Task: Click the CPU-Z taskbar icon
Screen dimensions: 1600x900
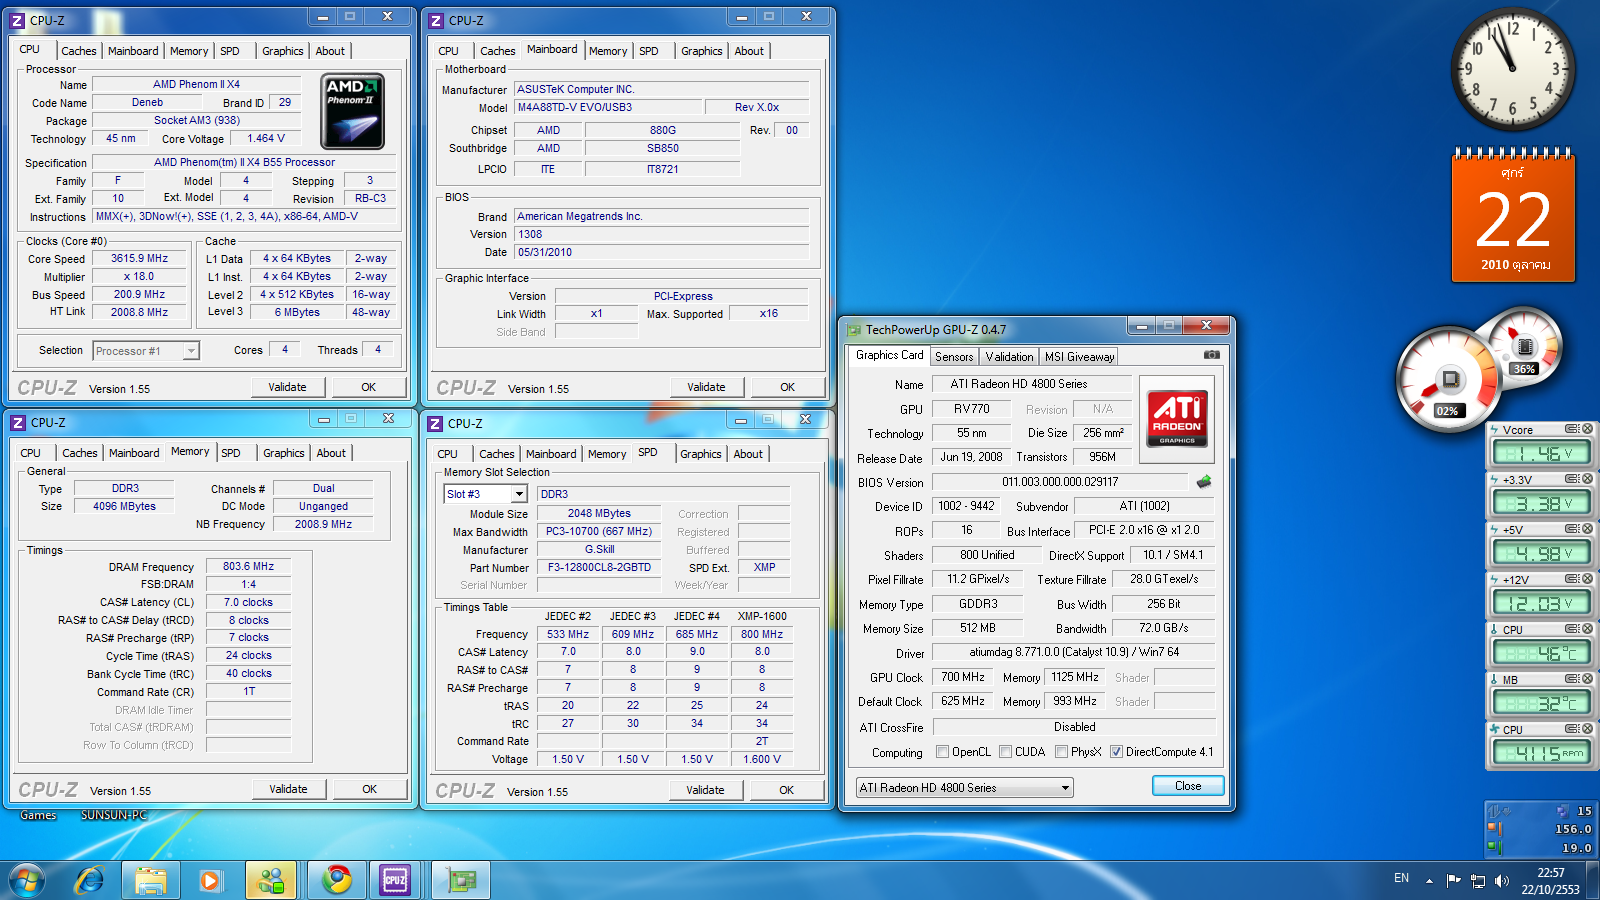Action: click(x=395, y=880)
